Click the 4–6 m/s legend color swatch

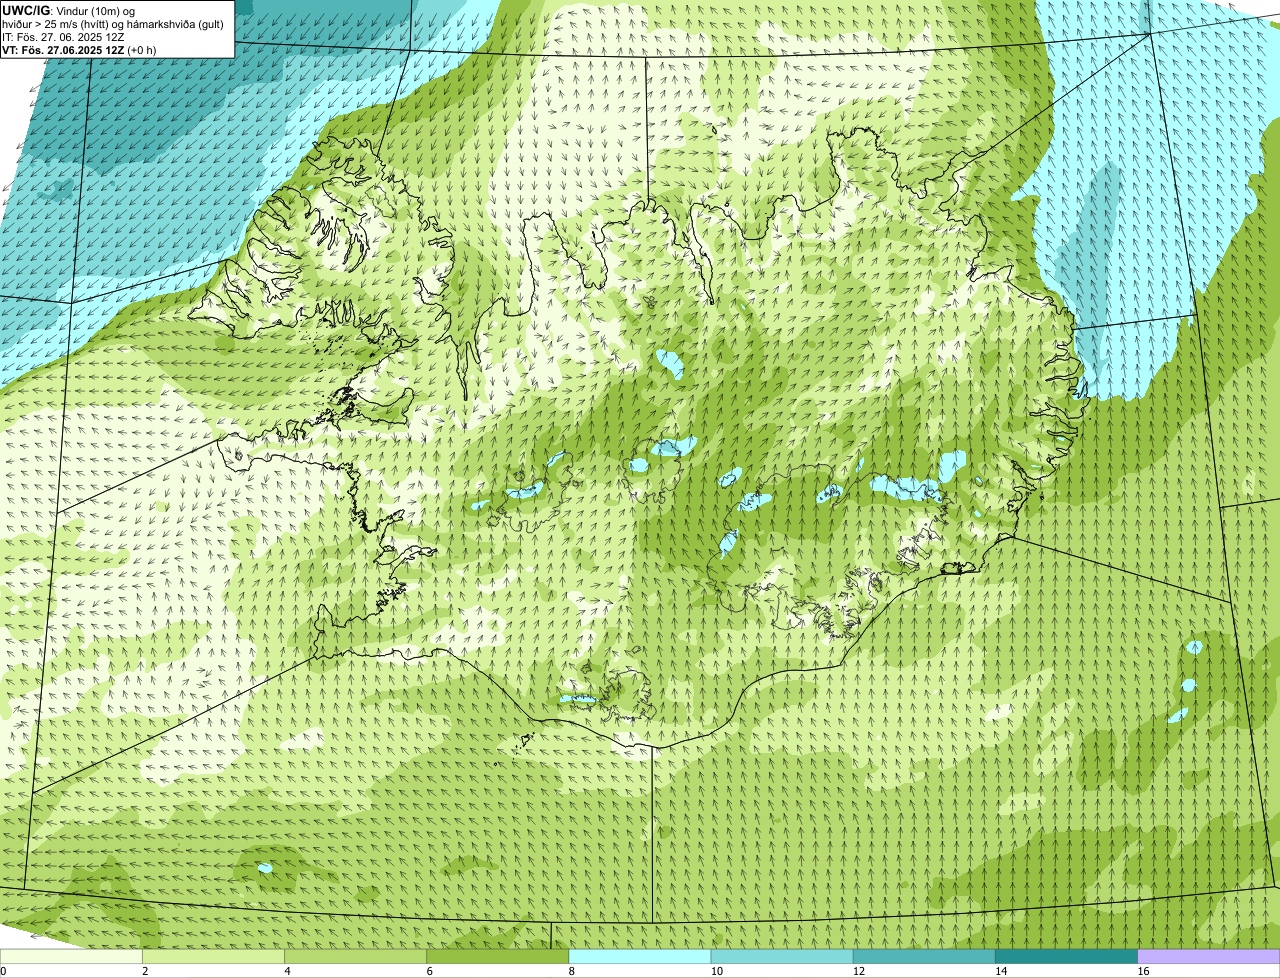point(355,957)
